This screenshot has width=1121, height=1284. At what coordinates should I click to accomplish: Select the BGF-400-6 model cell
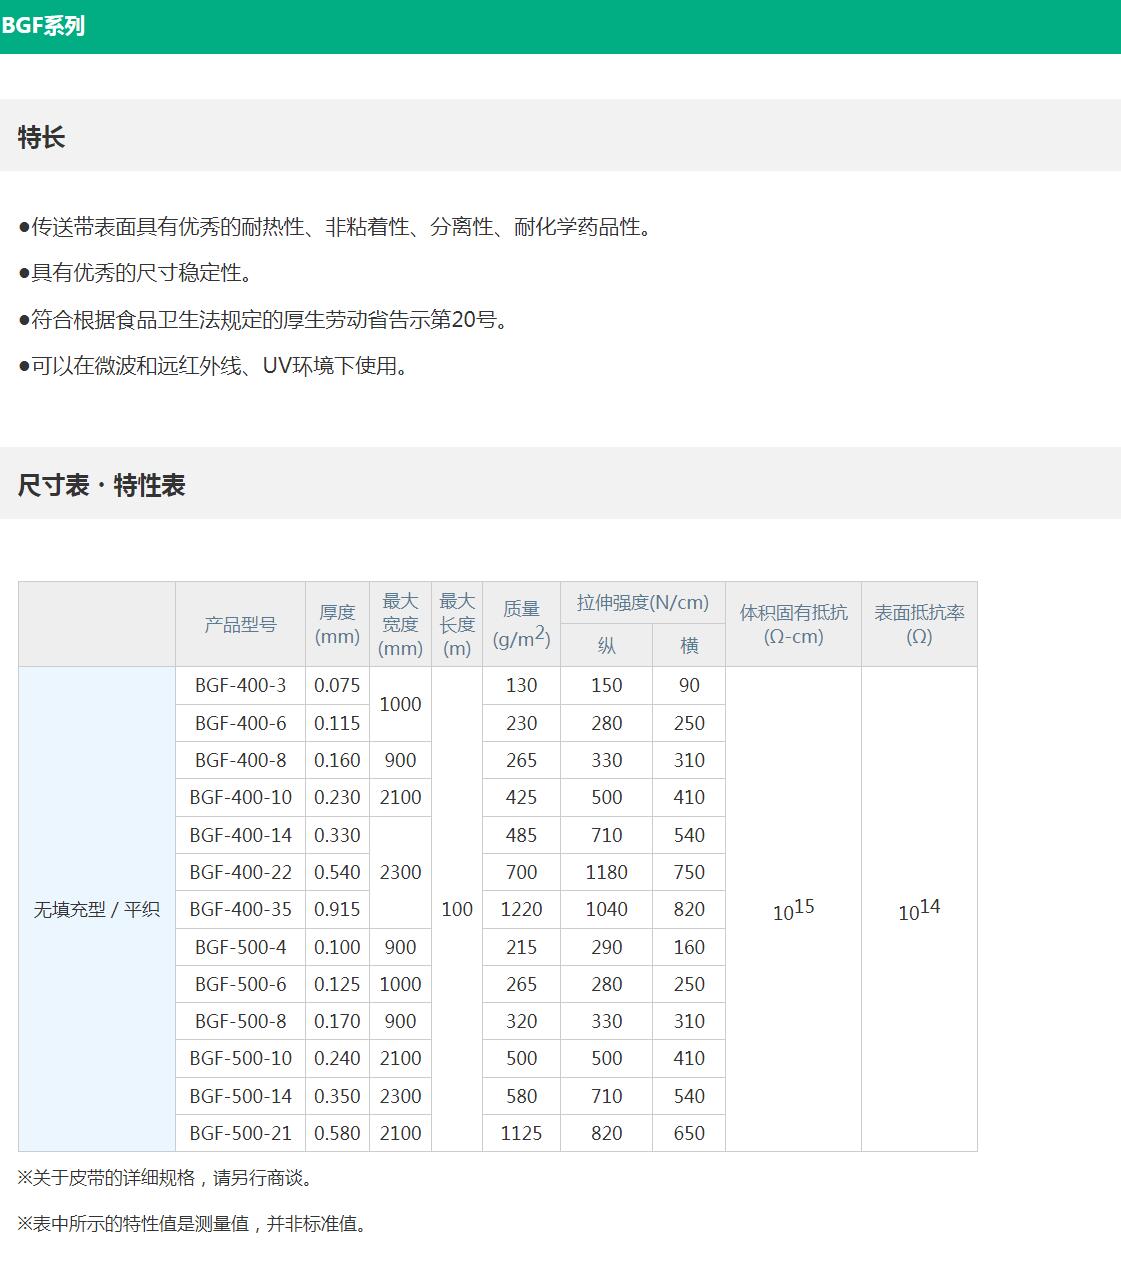240,723
